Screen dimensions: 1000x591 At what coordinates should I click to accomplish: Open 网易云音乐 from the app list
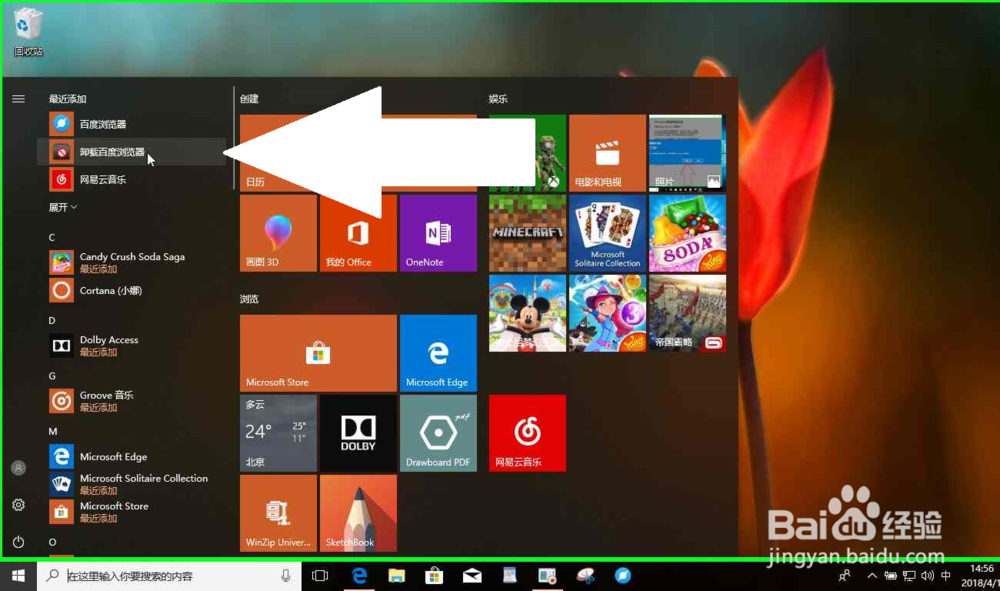(131, 179)
